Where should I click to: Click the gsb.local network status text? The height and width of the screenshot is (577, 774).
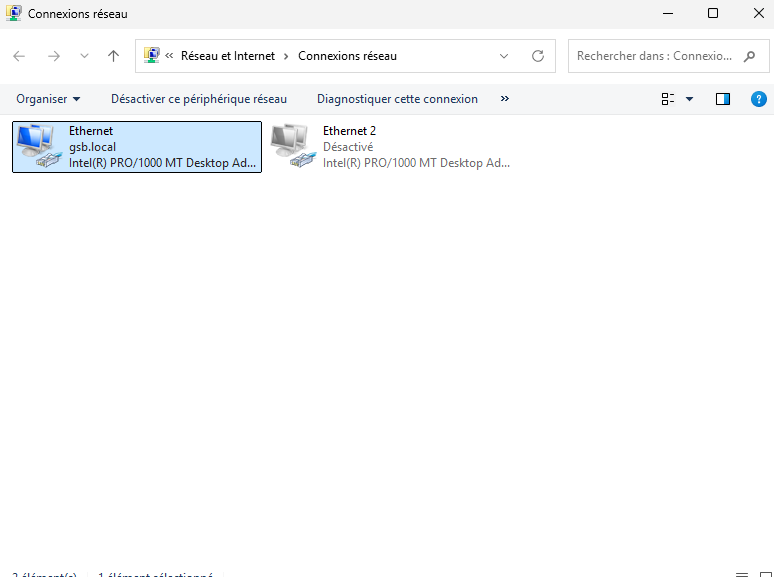click(92, 147)
